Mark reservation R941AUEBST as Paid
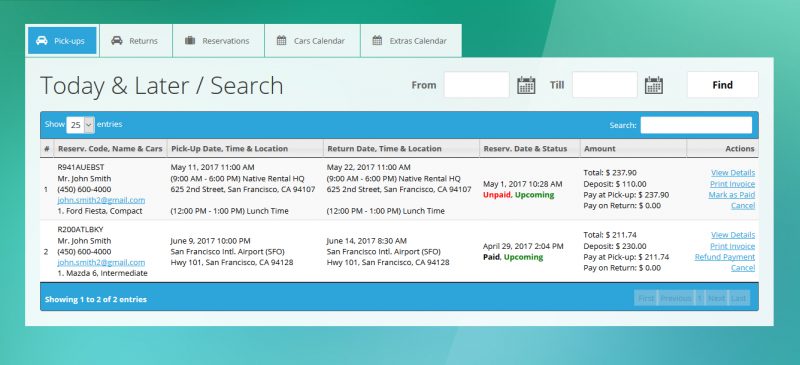 [732, 194]
